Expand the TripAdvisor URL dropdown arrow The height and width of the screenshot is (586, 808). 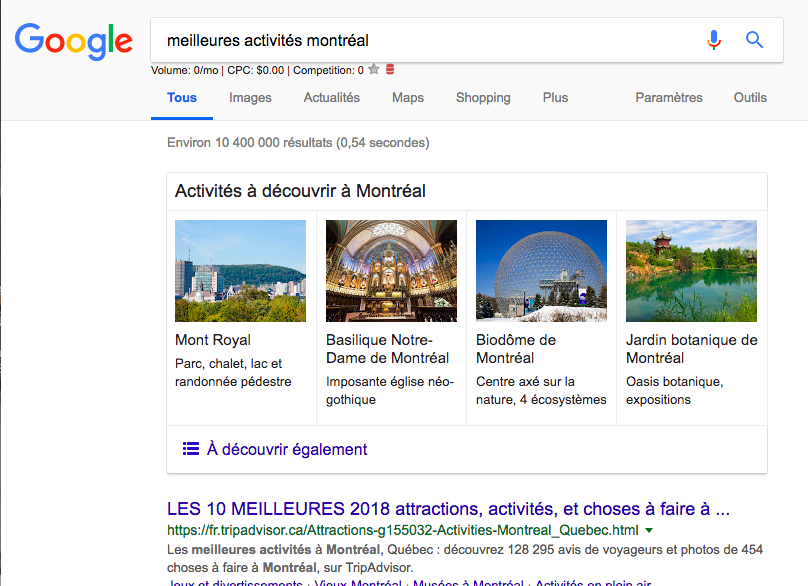click(x=649, y=530)
